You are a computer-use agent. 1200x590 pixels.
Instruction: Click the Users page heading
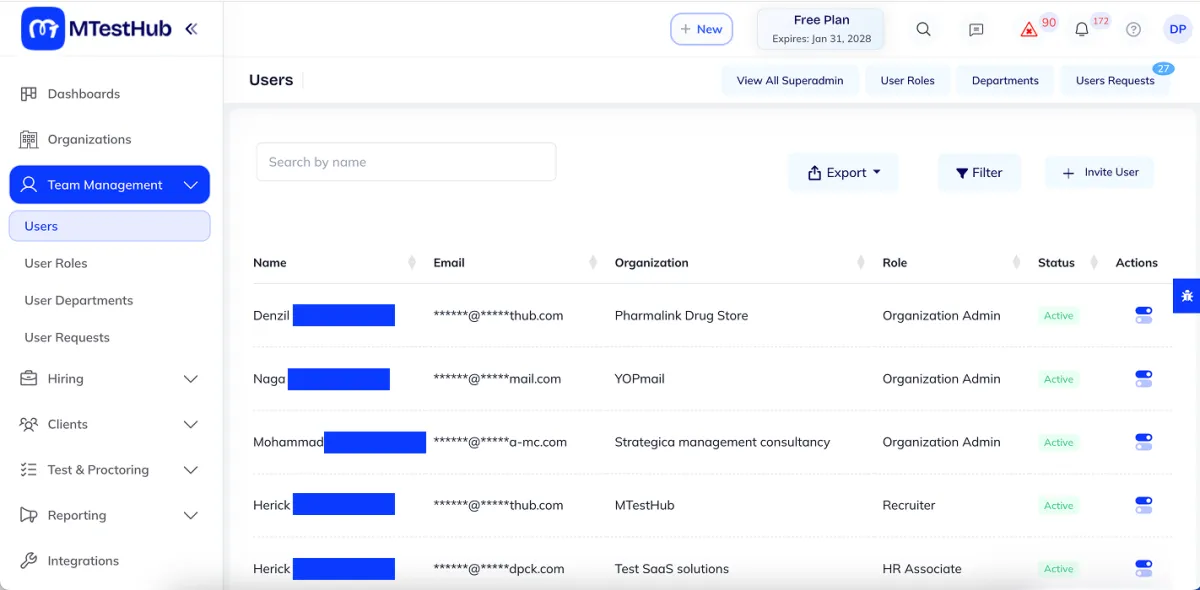point(271,80)
